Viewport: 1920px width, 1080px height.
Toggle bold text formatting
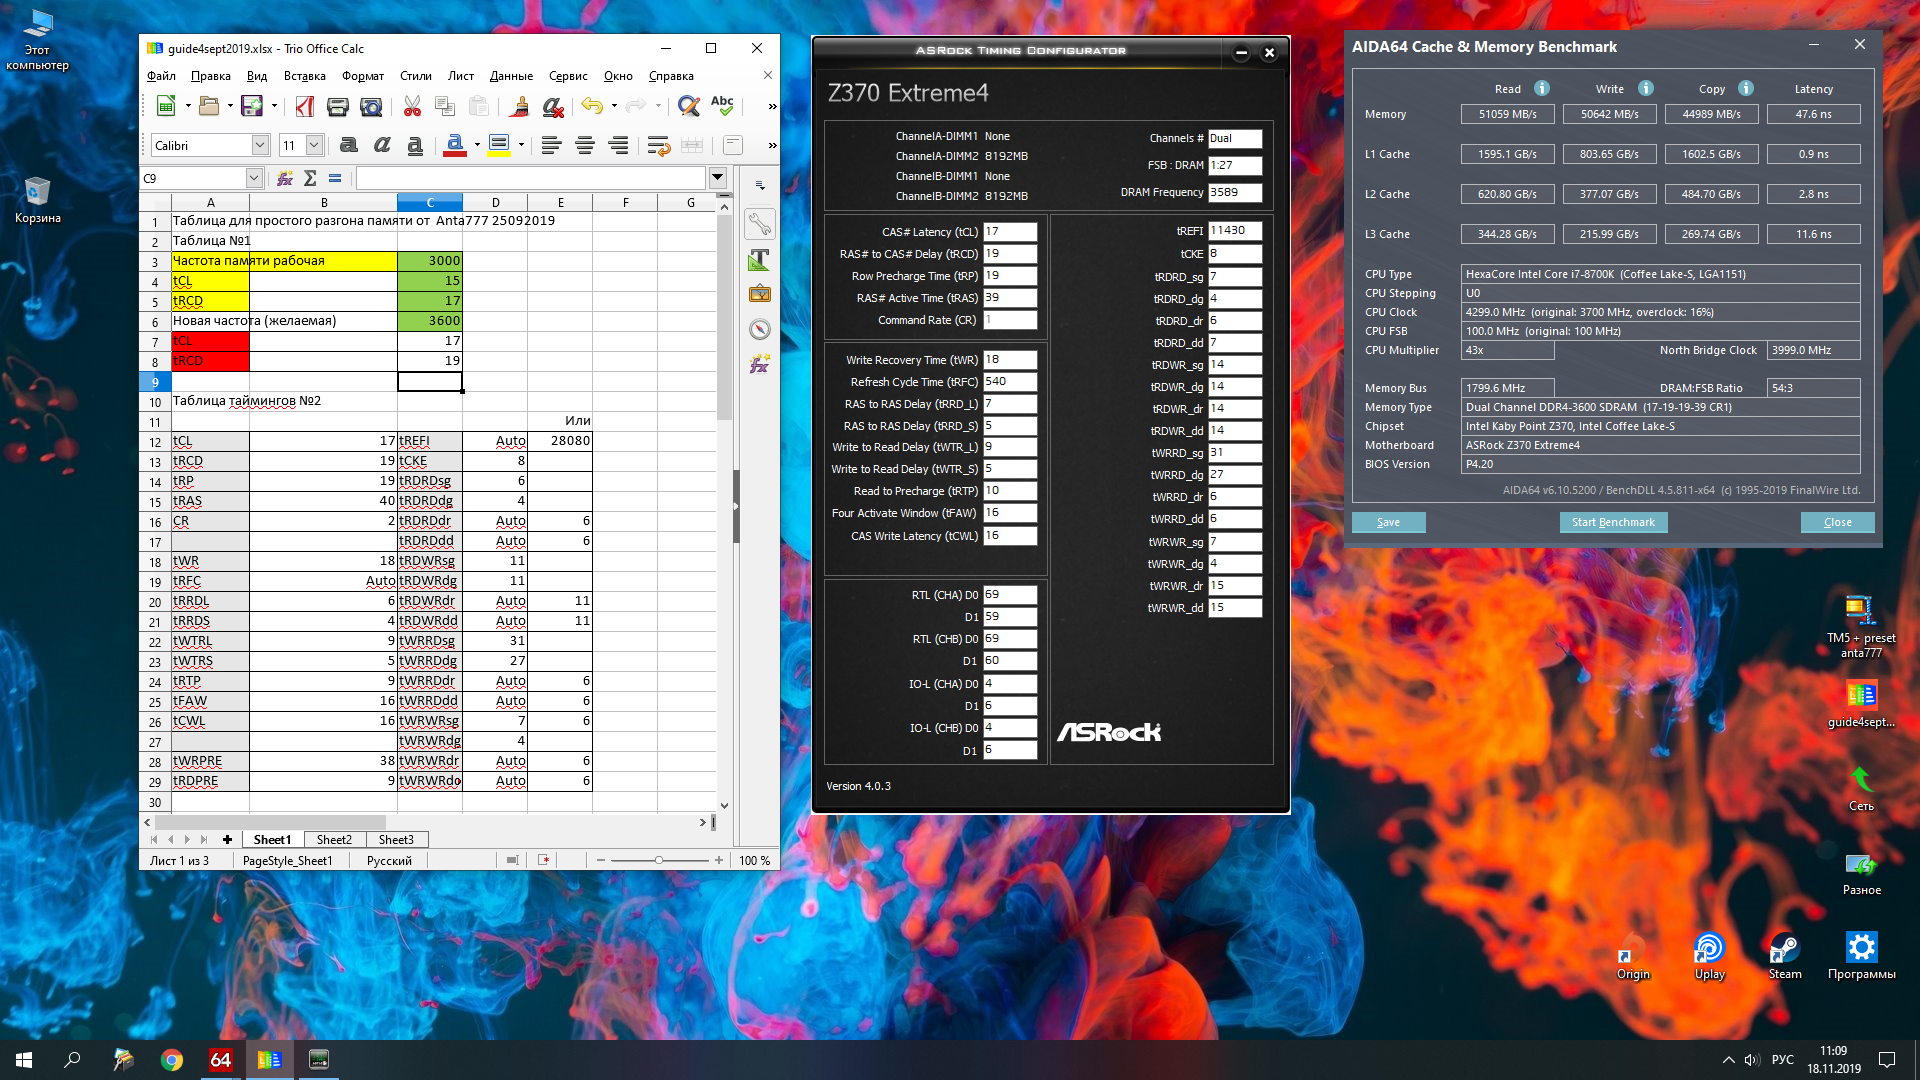tap(348, 145)
